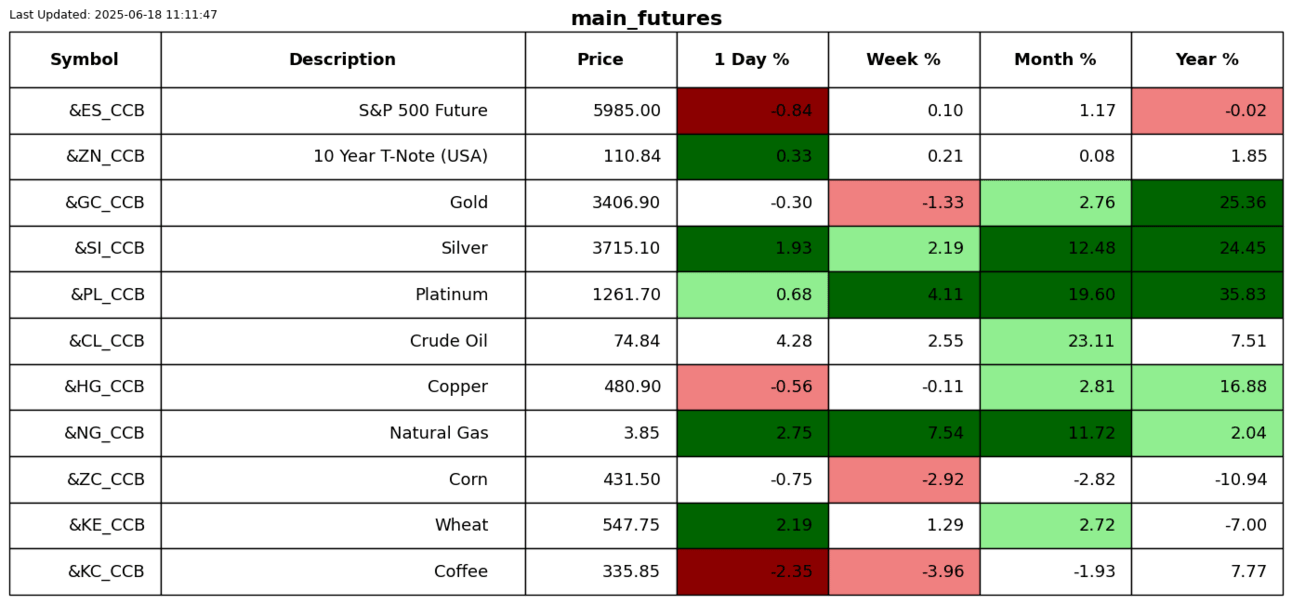This screenshot has height=604, width=1292.
Task: Click Natural Gas Week % value 7.54
Action: [903, 433]
